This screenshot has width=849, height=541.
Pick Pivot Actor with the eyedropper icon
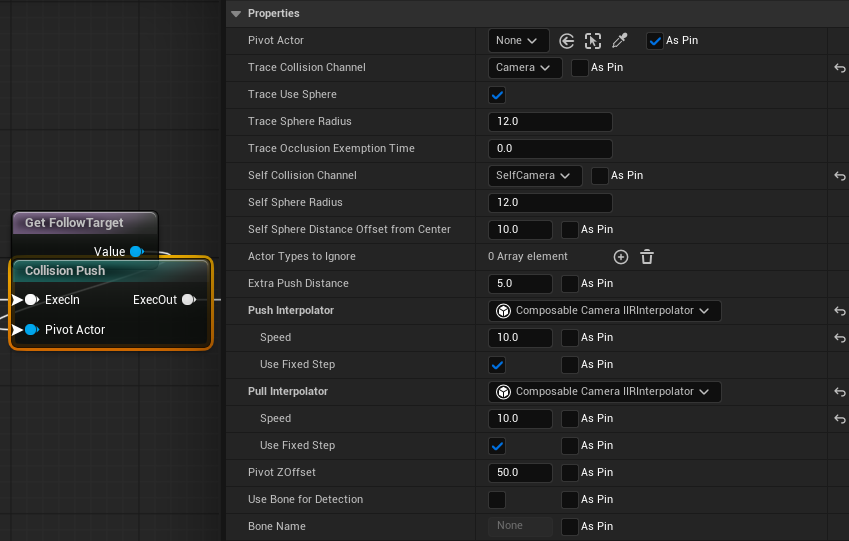point(620,41)
